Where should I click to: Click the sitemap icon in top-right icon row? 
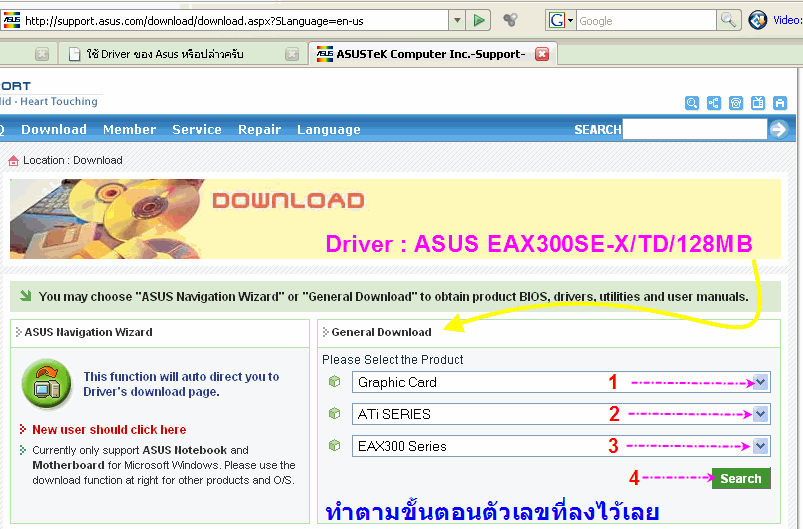coord(714,103)
